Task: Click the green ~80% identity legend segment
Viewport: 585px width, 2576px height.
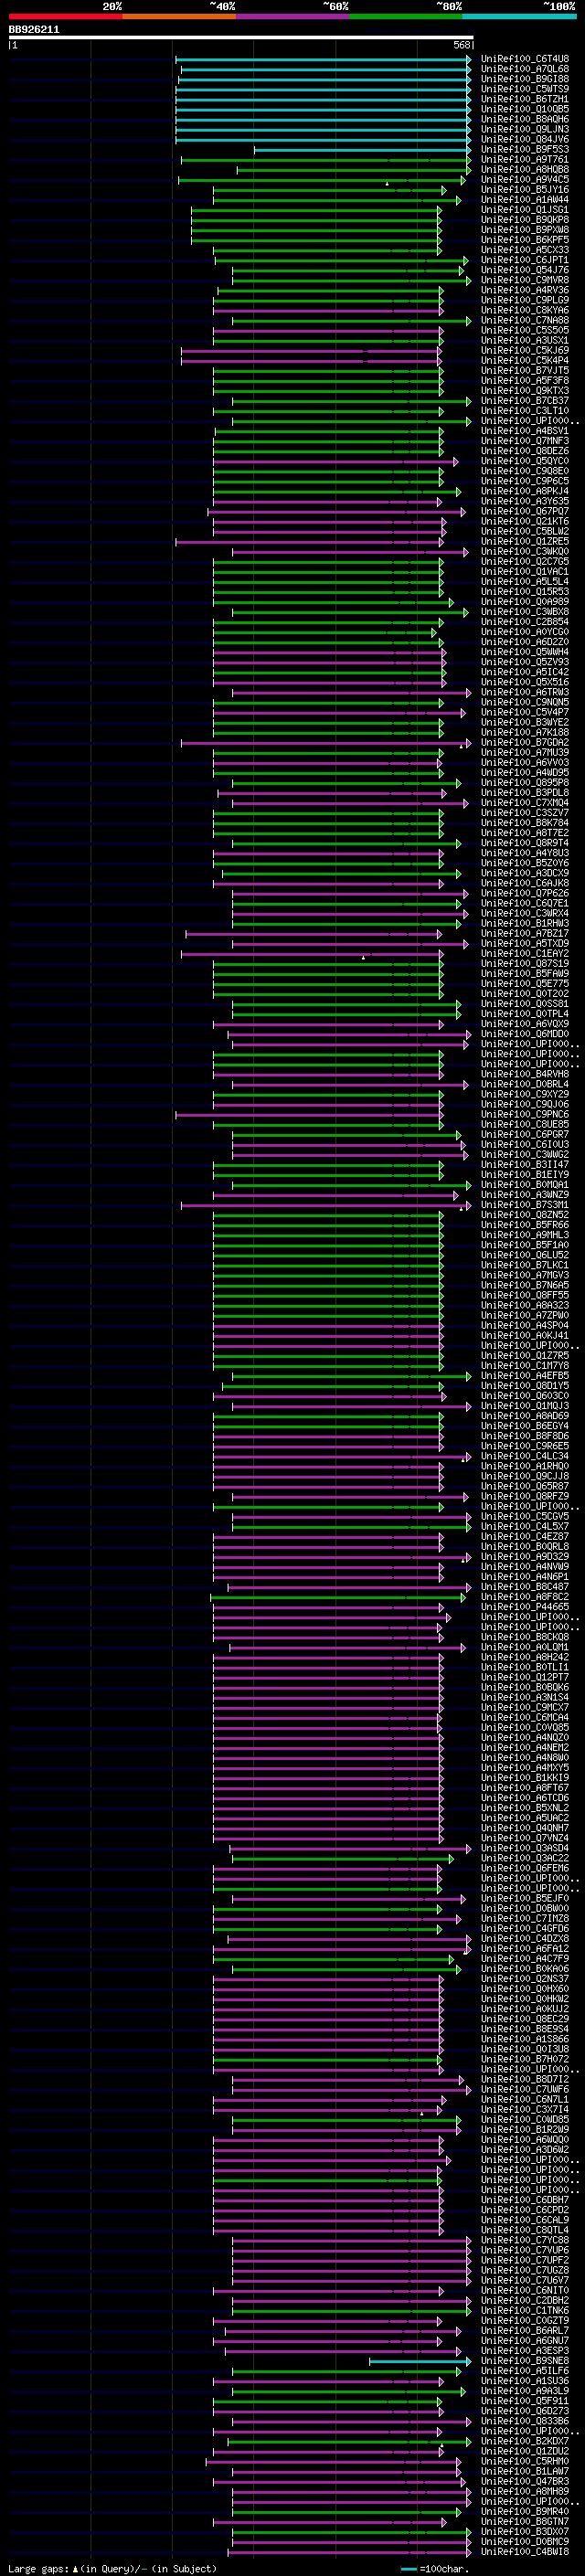Action: pyautogui.click(x=406, y=16)
